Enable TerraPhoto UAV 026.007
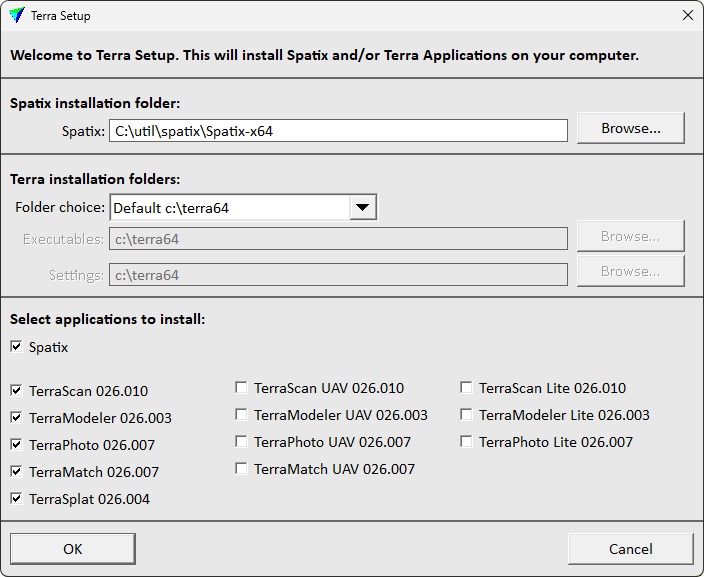The width and height of the screenshot is (704, 577). point(241,441)
